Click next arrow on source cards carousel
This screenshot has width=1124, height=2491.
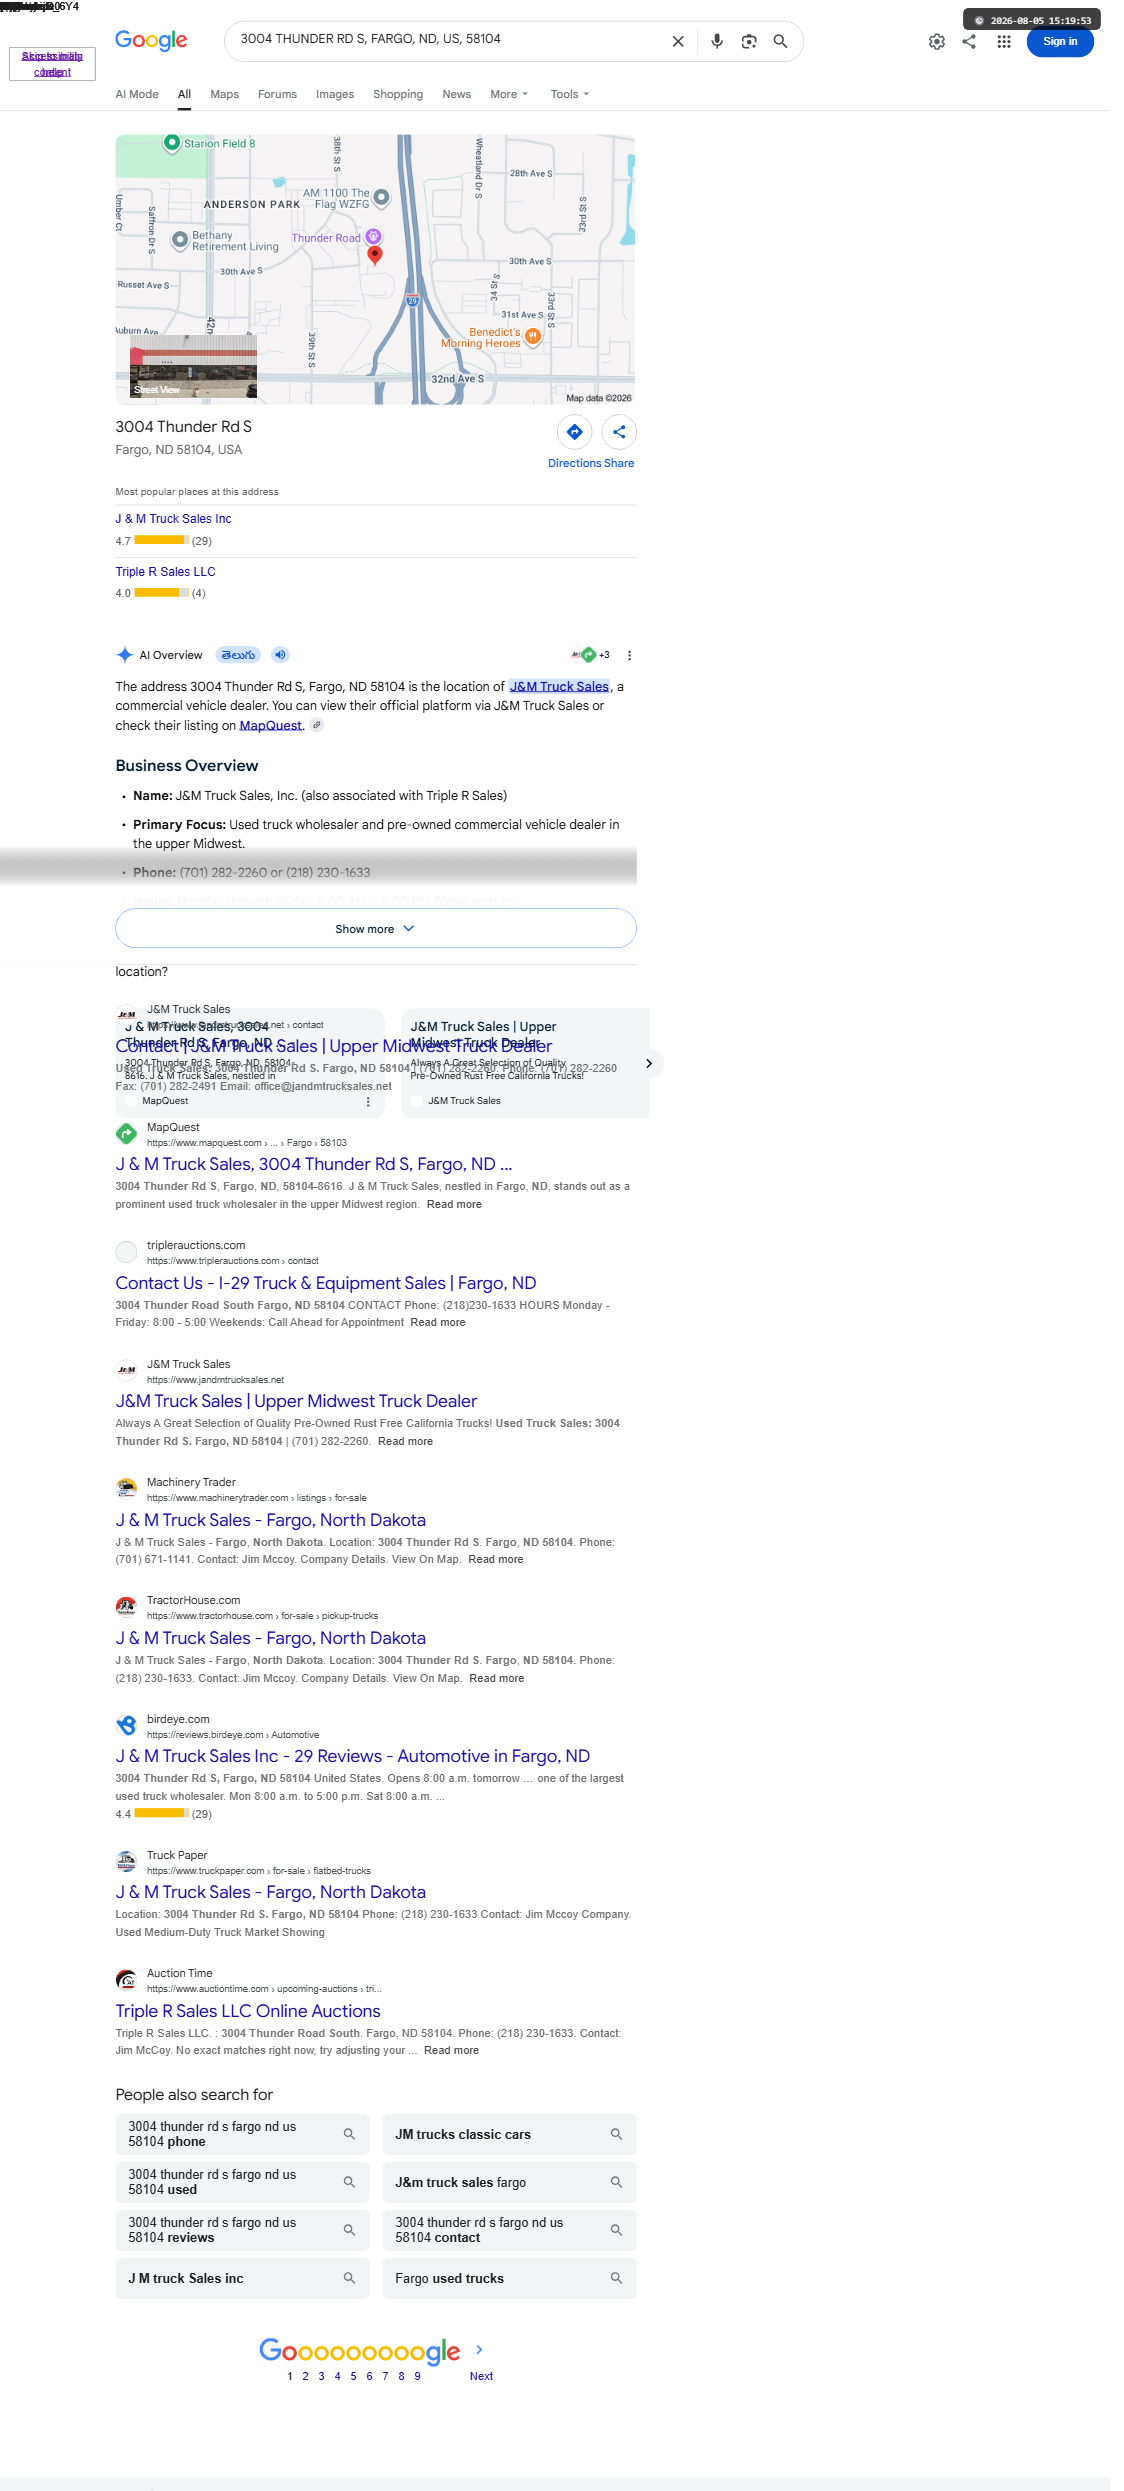649,1063
